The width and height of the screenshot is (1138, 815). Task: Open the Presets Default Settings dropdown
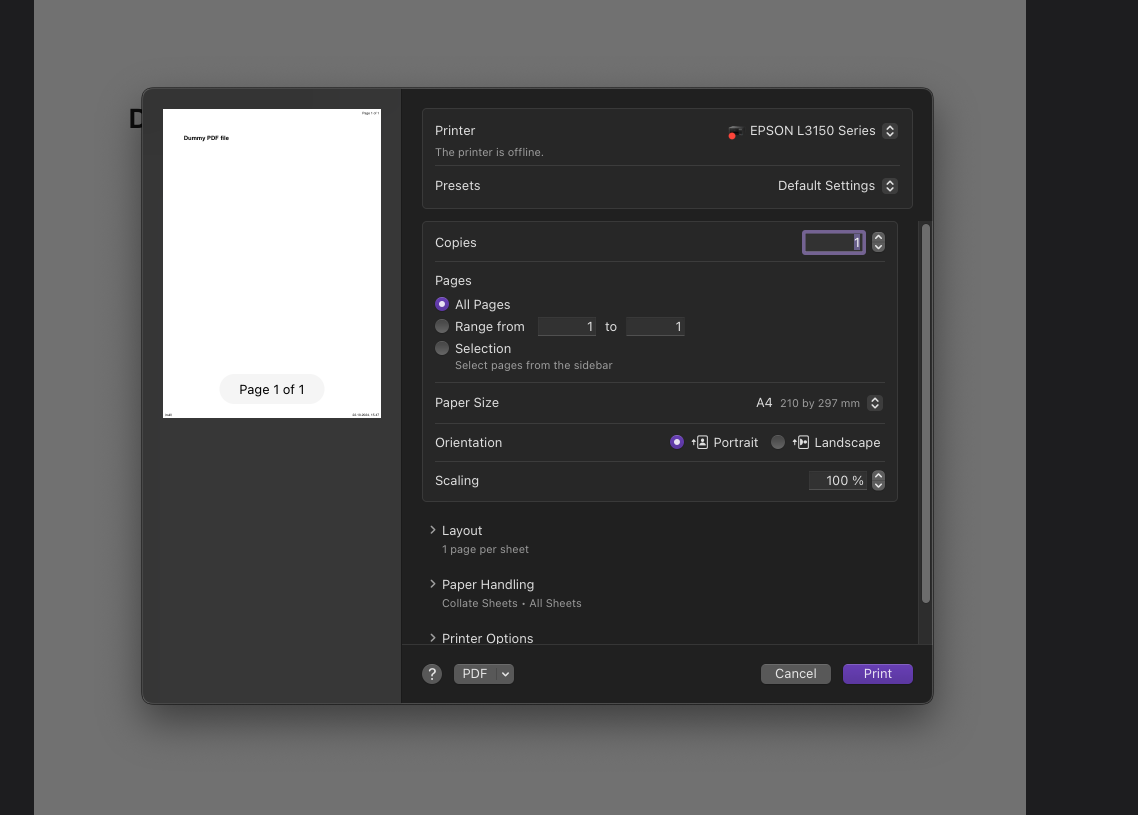point(890,186)
